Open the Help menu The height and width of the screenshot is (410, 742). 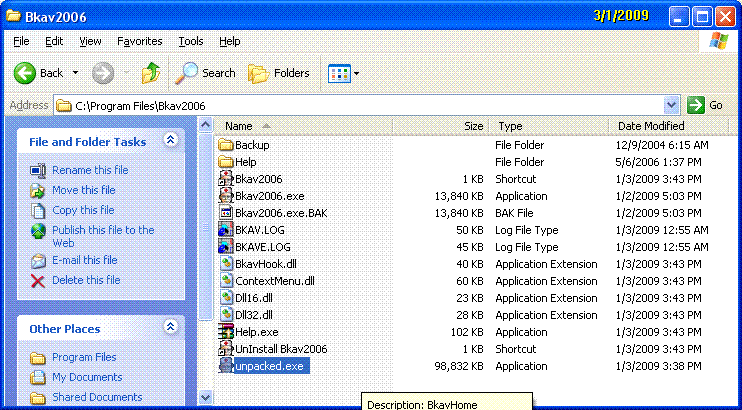230,41
